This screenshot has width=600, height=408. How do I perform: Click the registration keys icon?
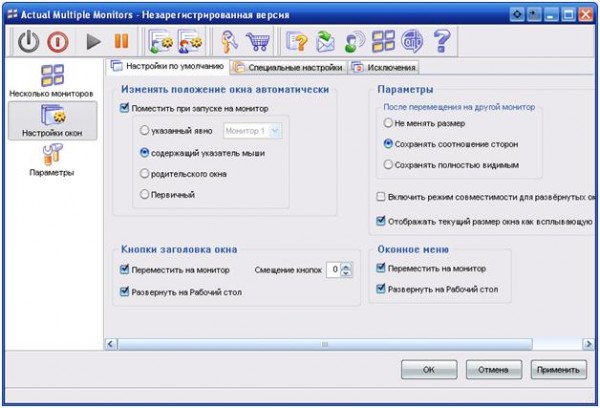click(x=230, y=41)
